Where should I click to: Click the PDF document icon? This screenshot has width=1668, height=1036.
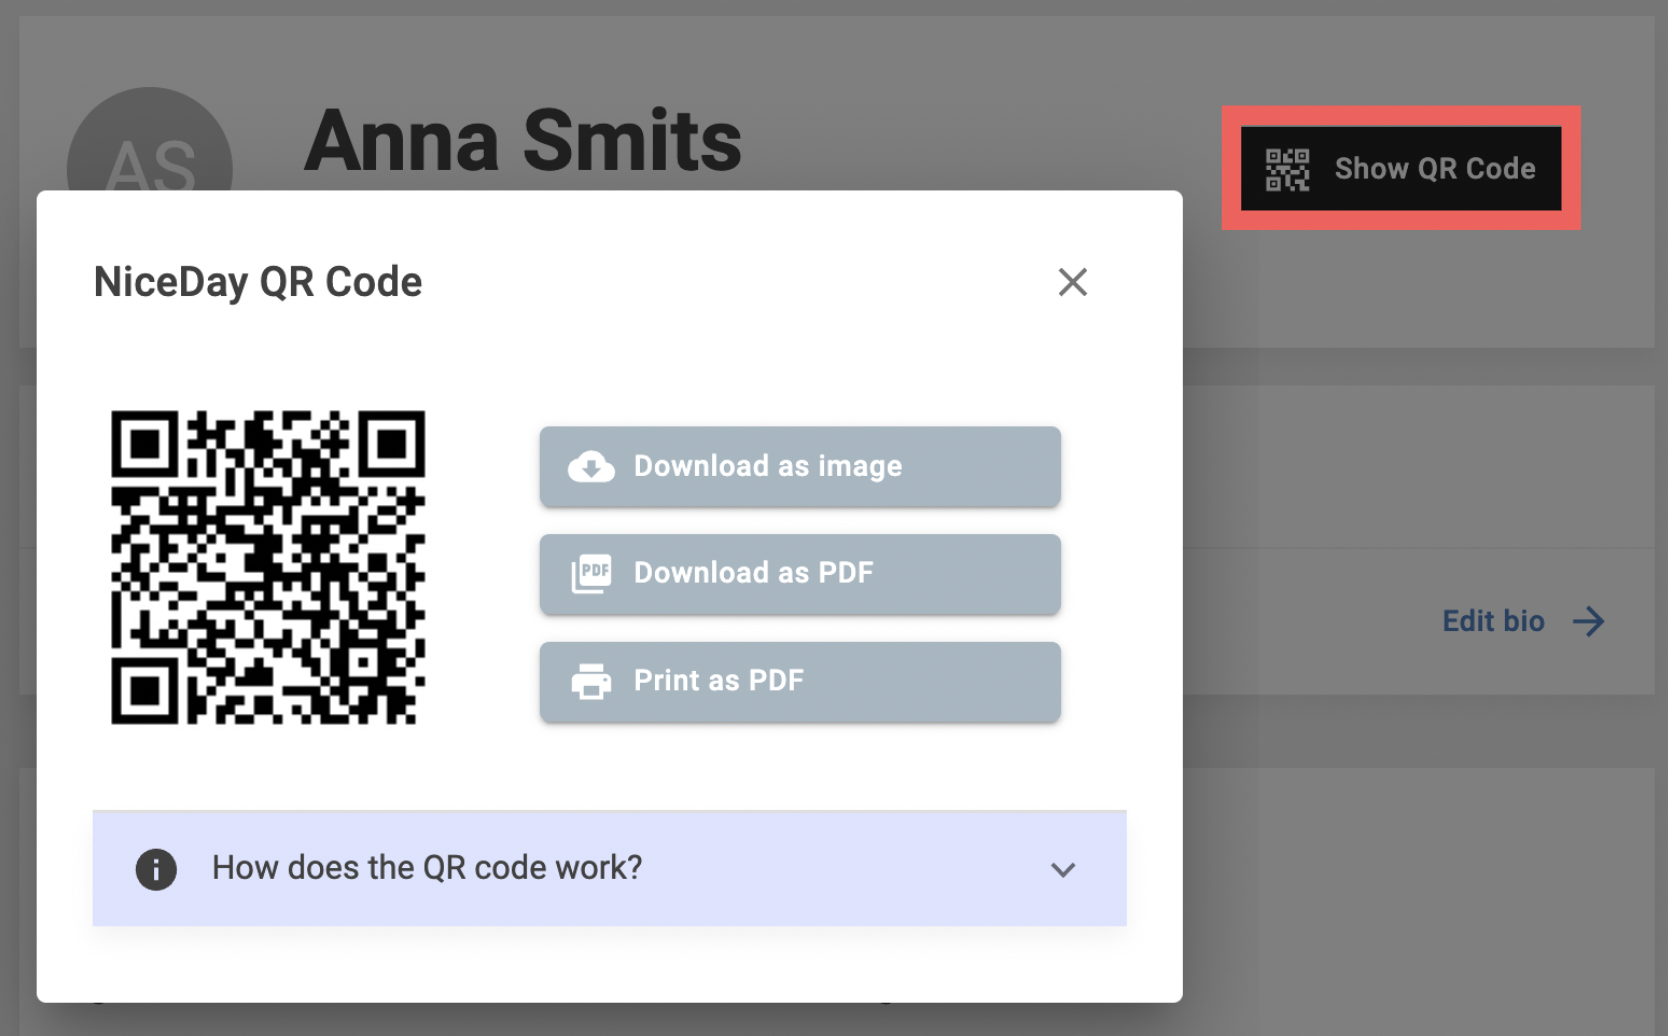coord(591,574)
